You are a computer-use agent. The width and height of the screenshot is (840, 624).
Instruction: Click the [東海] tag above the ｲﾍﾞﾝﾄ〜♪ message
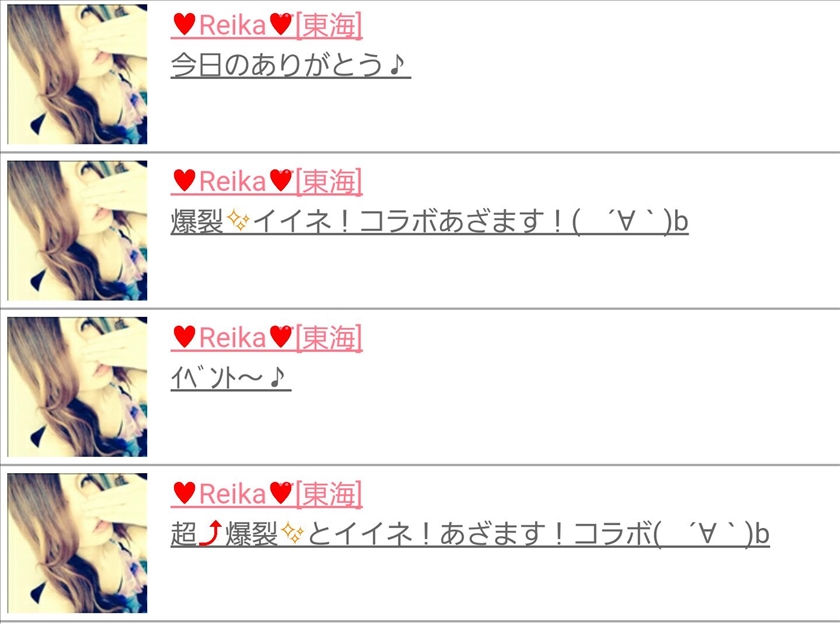pos(329,337)
